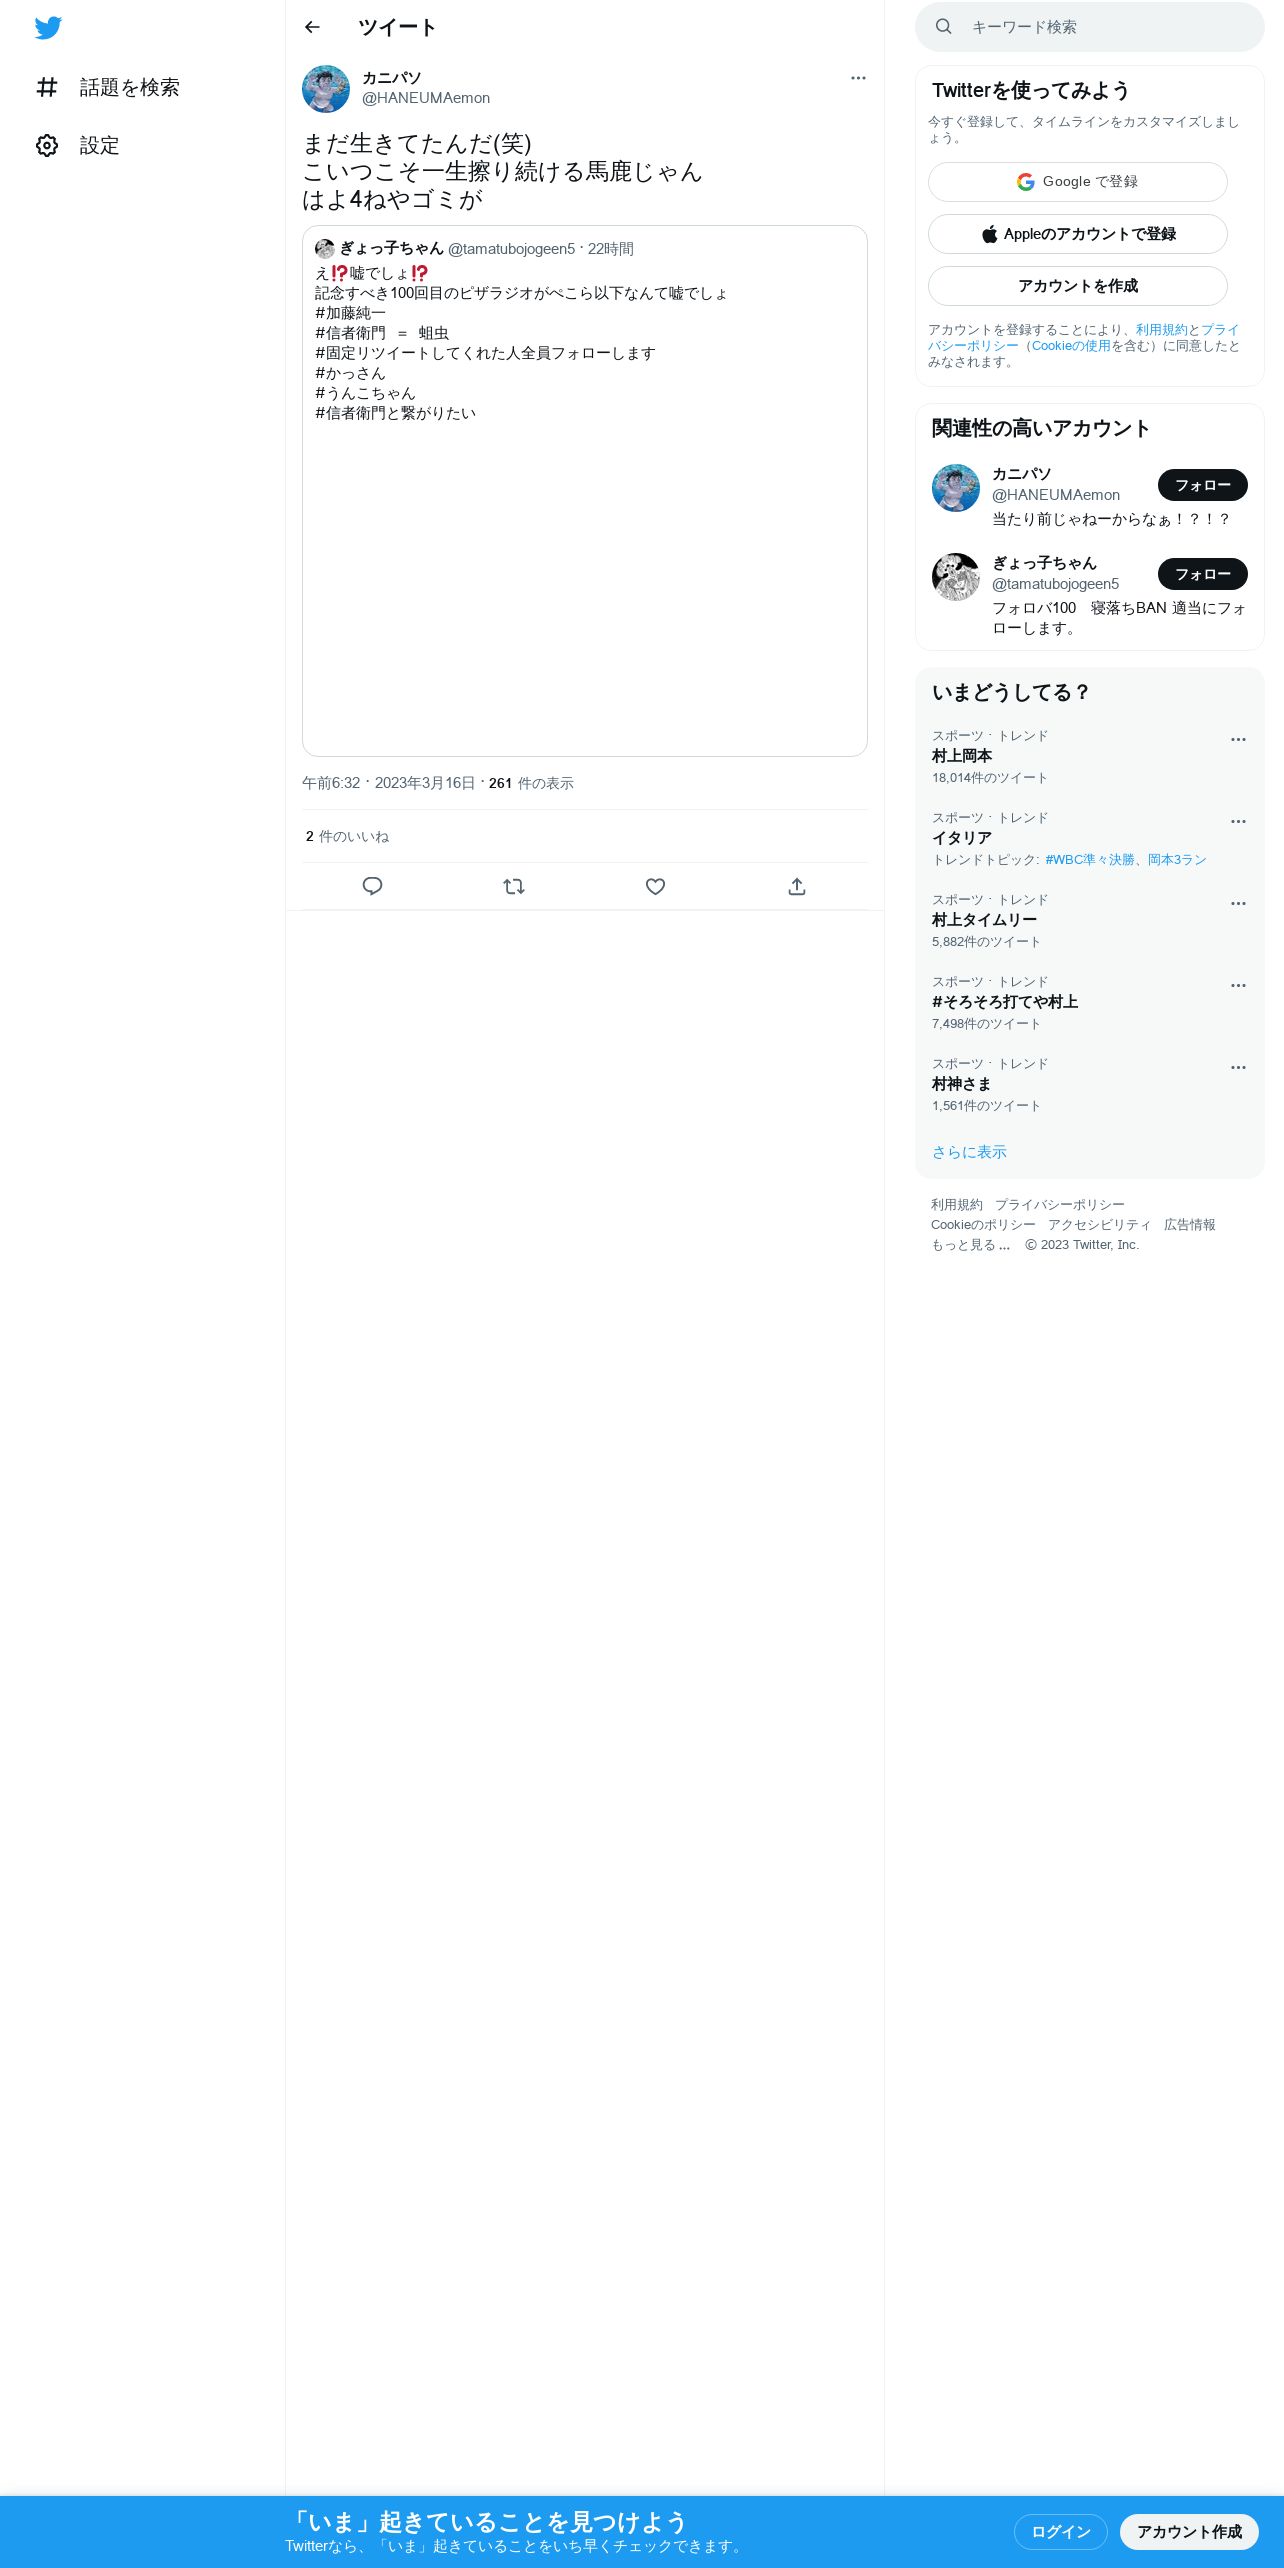Click アカウントを作成 button in signup card
The height and width of the screenshot is (2568, 1284).
pos(1078,286)
